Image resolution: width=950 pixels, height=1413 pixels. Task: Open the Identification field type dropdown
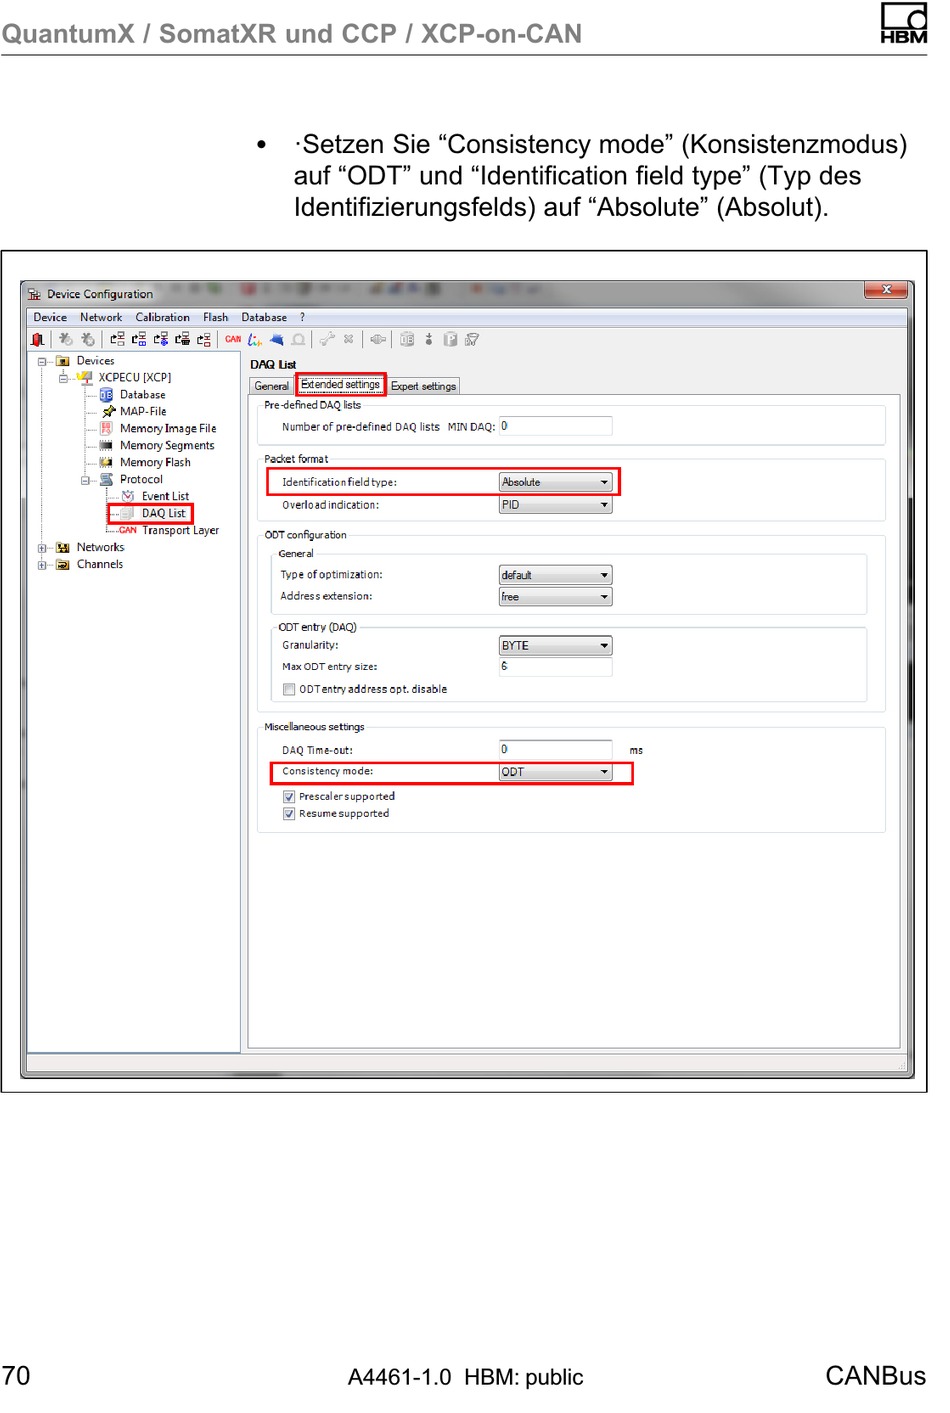[604, 483]
